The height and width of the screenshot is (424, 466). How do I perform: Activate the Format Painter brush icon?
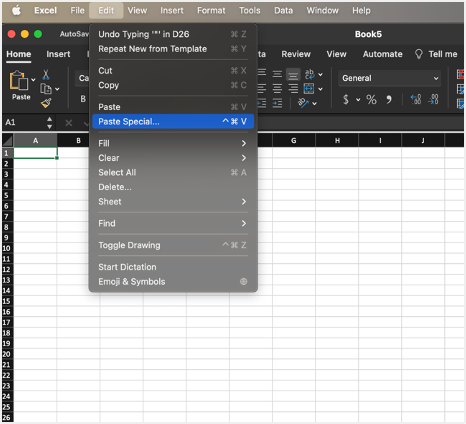tap(46, 103)
